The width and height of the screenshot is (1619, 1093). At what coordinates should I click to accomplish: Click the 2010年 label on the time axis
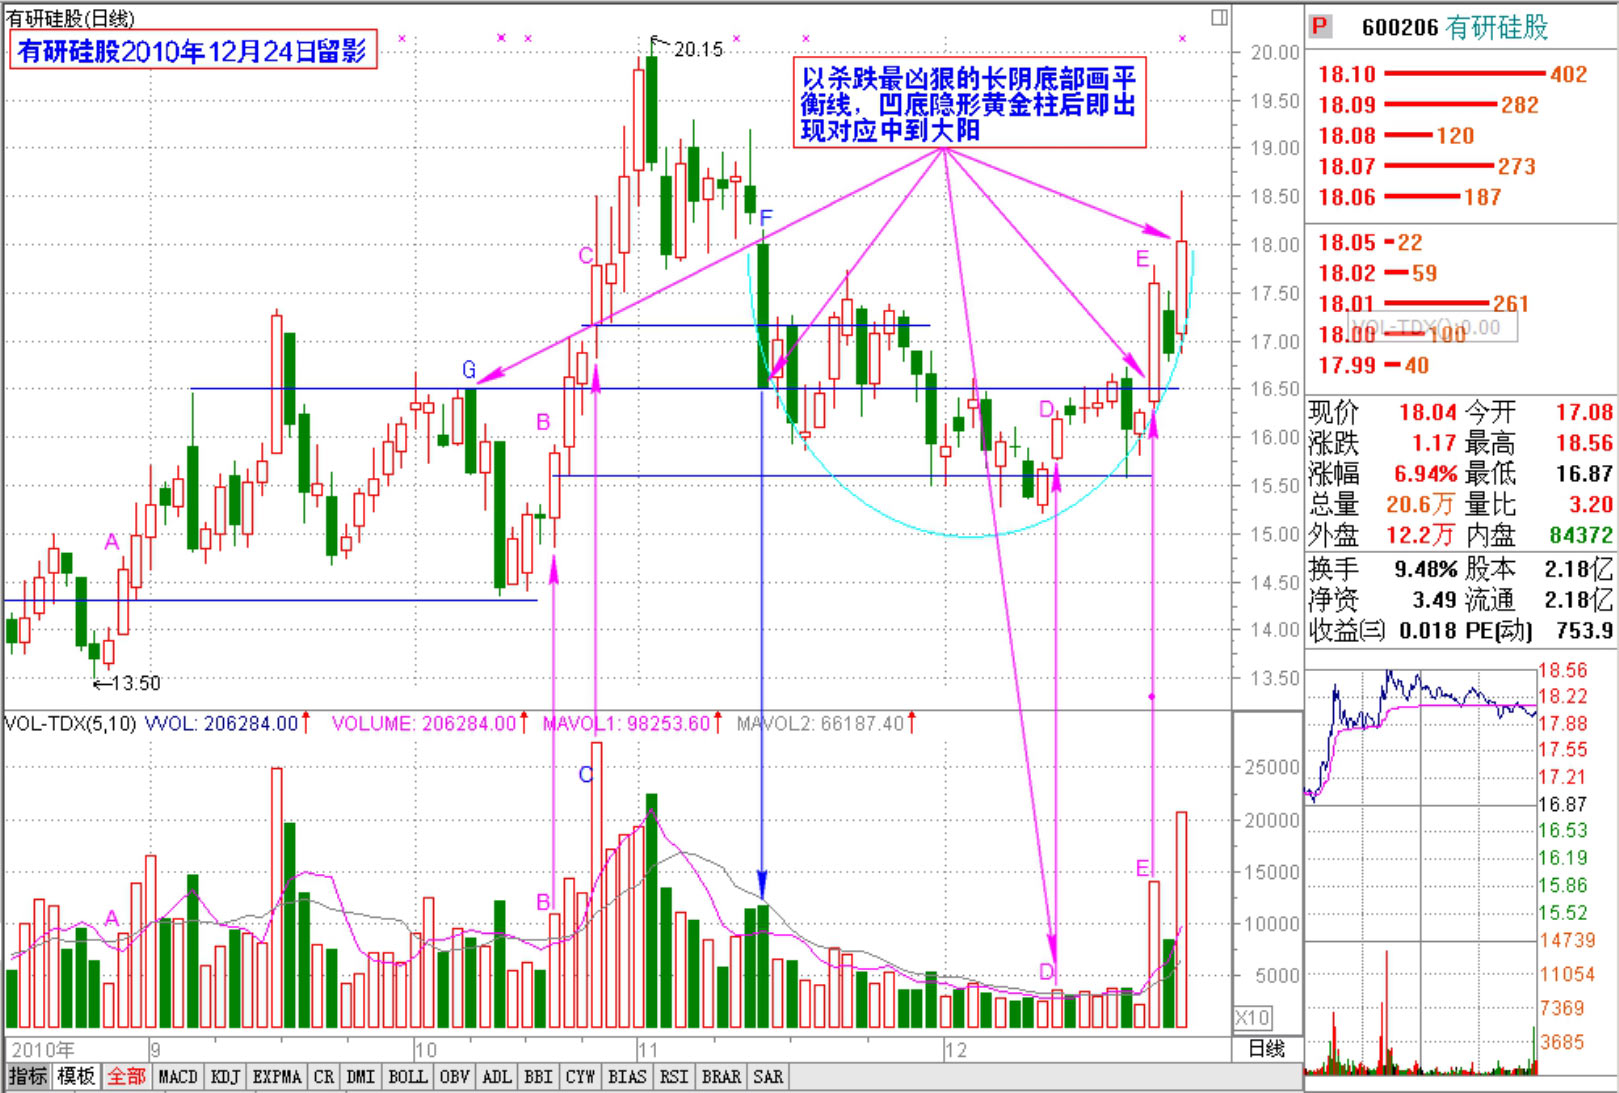coord(43,1050)
